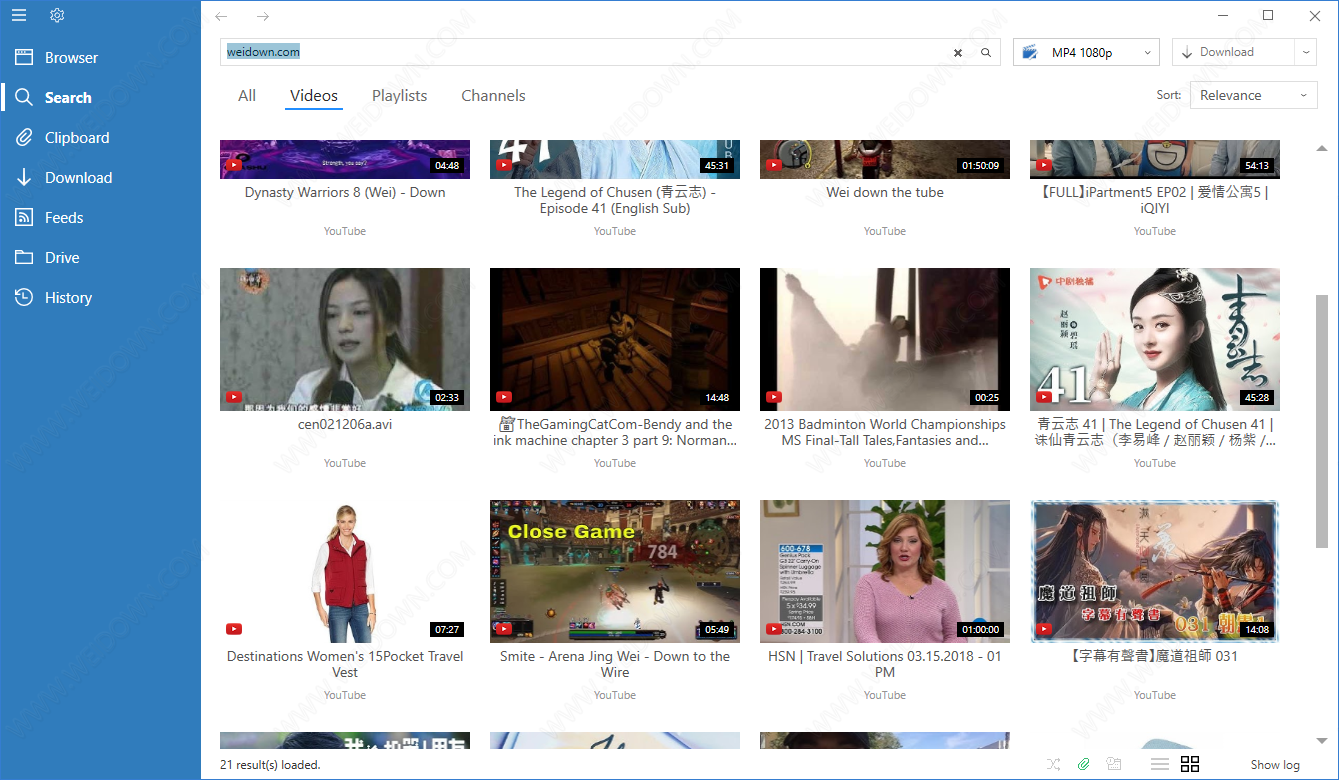Viewport: 1339px width, 780px height.
Task: Switch to the Playlists tab
Action: coord(400,96)
